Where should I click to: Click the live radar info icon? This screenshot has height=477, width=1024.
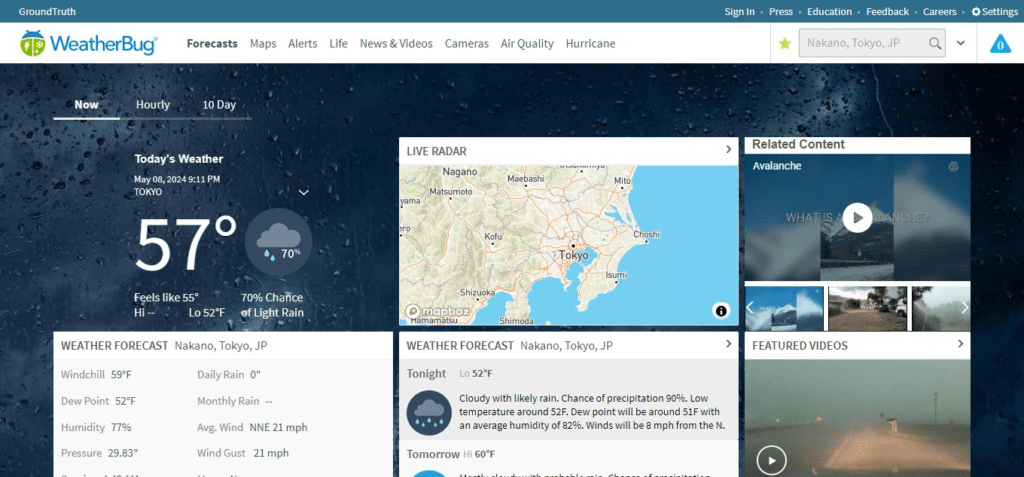pos(721,311)
